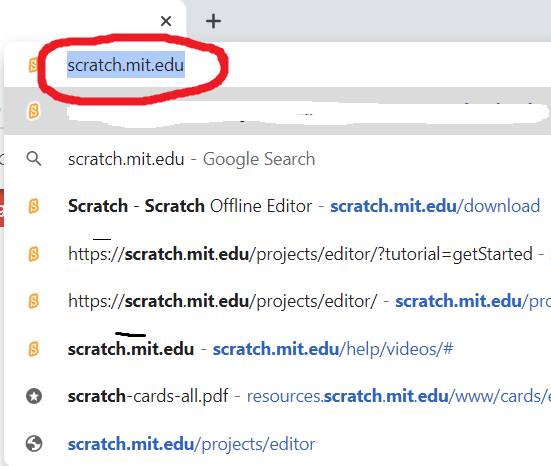Click Scratch icon beside tutorial=getStarted suggestion
This screenshot has width=551, height=466.
coord(34,254)
